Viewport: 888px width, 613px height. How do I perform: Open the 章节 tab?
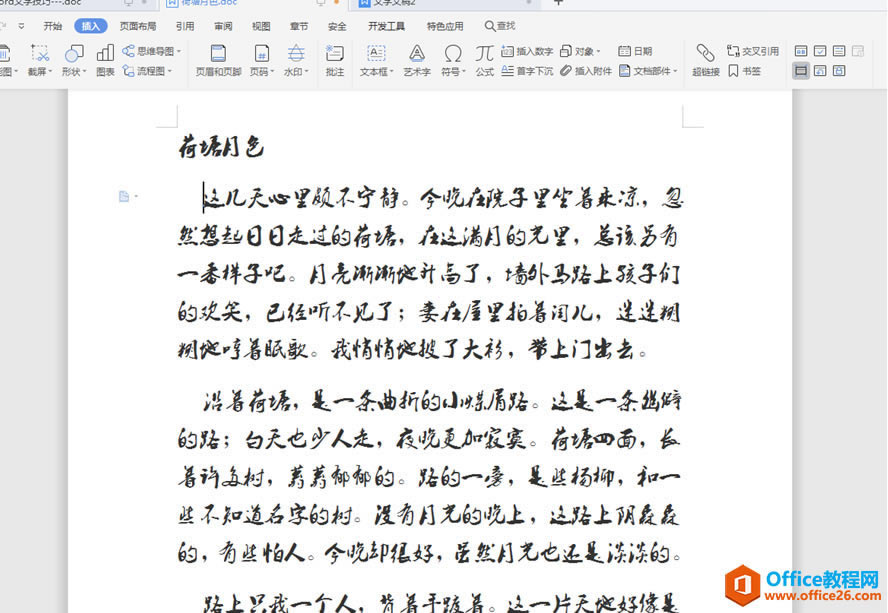click(x=299, y=26)
